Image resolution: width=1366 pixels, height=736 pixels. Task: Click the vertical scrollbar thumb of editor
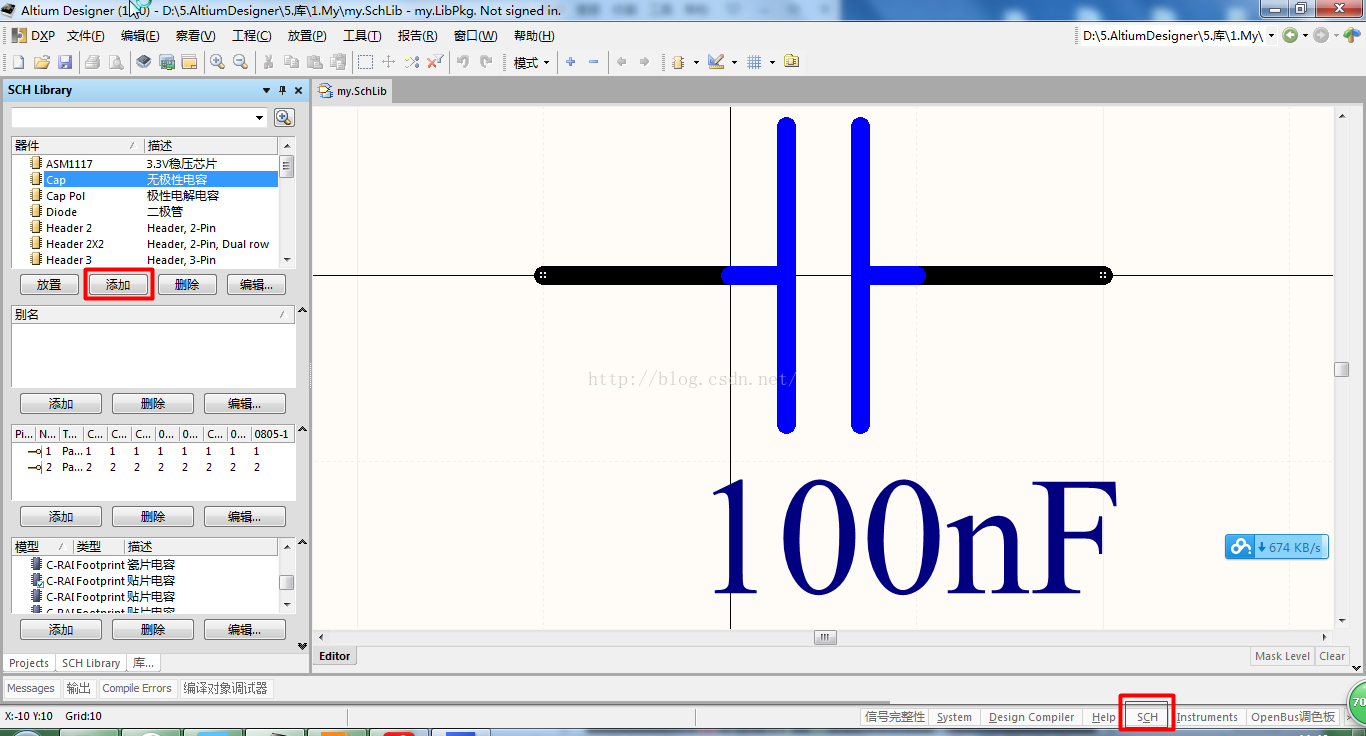coord(1341,369)
